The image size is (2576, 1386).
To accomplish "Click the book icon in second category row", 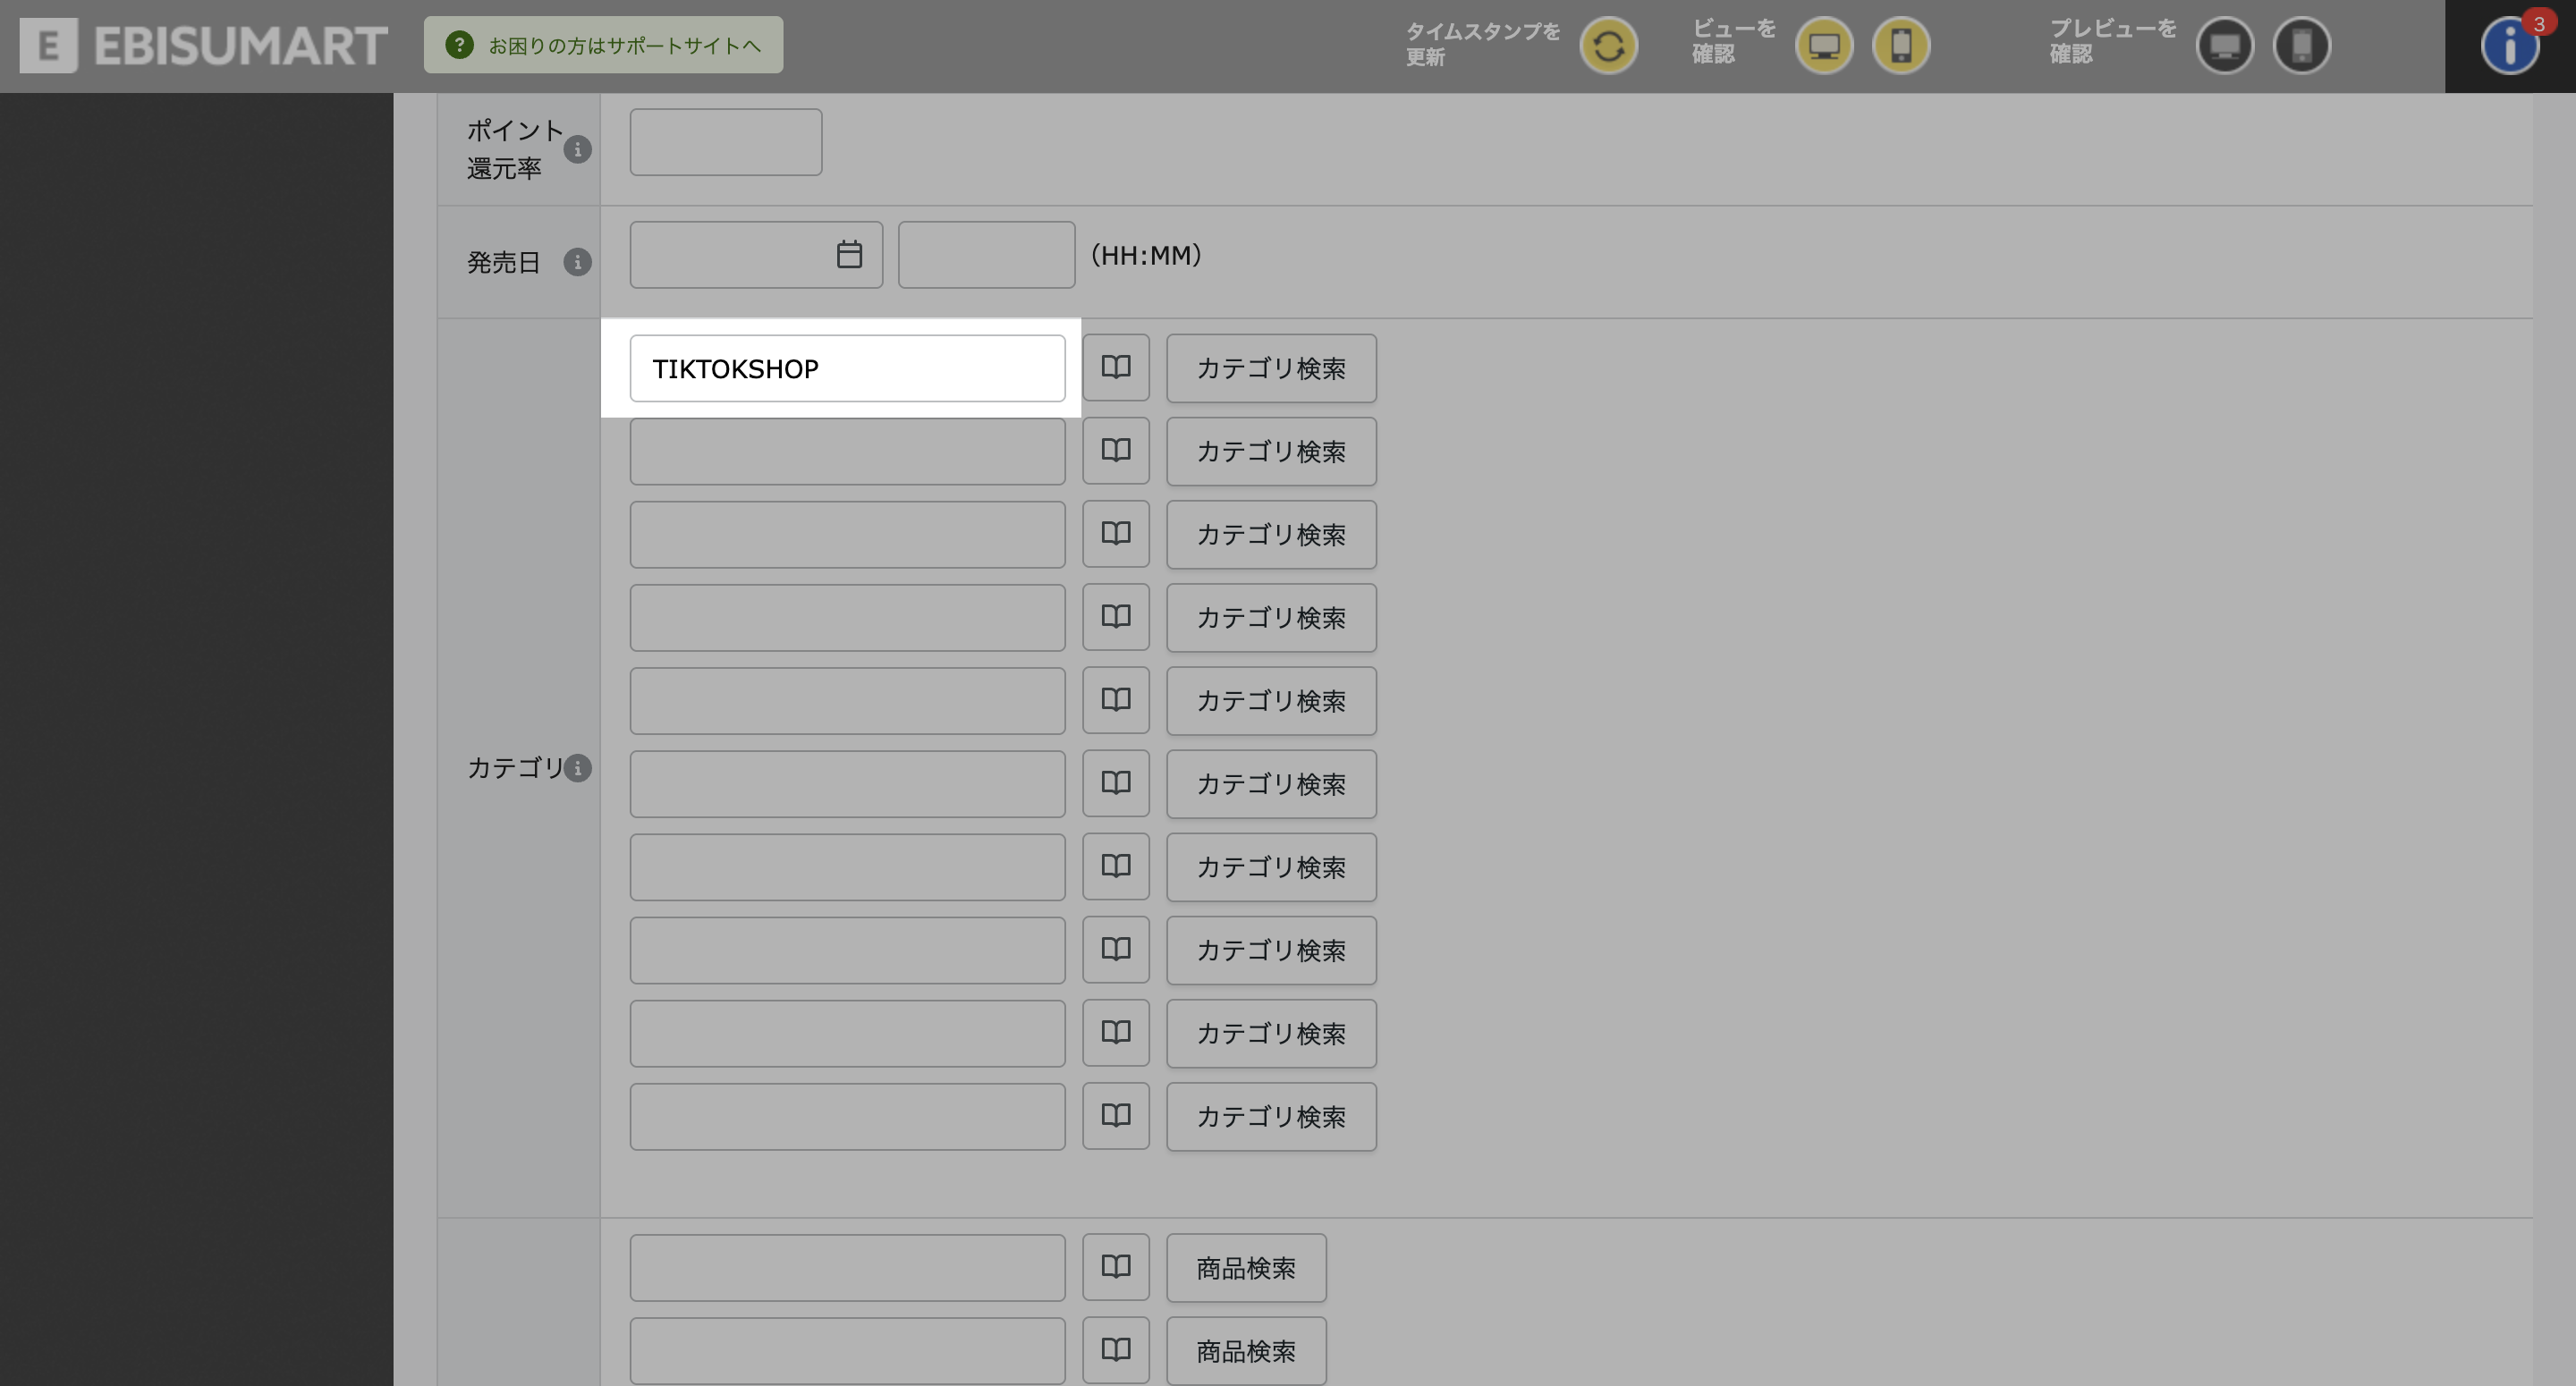I will tap(1116, 450).
